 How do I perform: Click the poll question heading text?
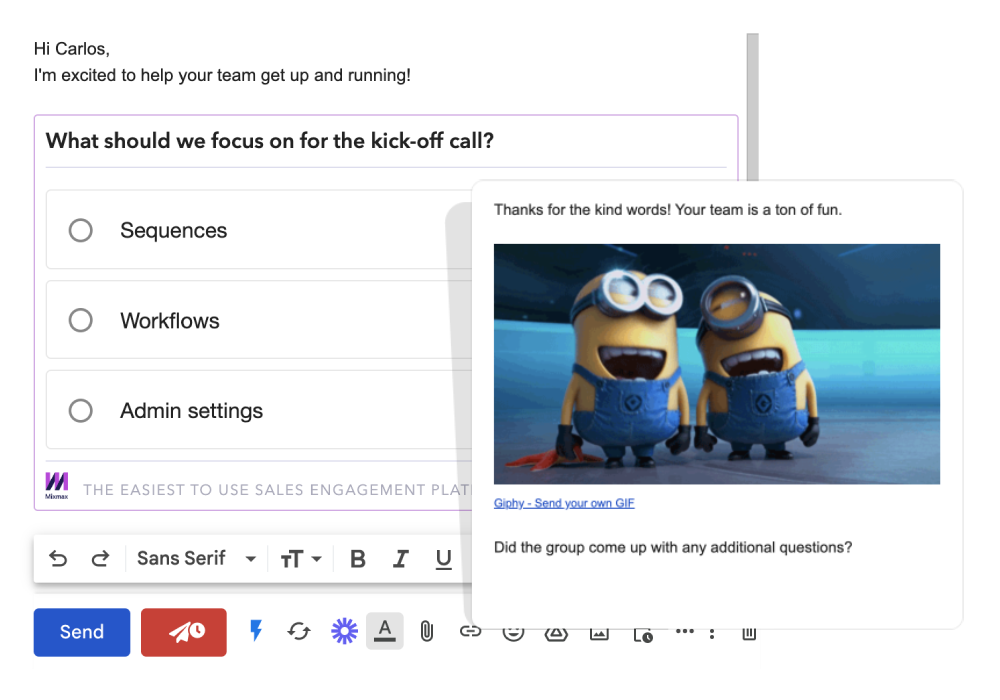coord(270,140)
